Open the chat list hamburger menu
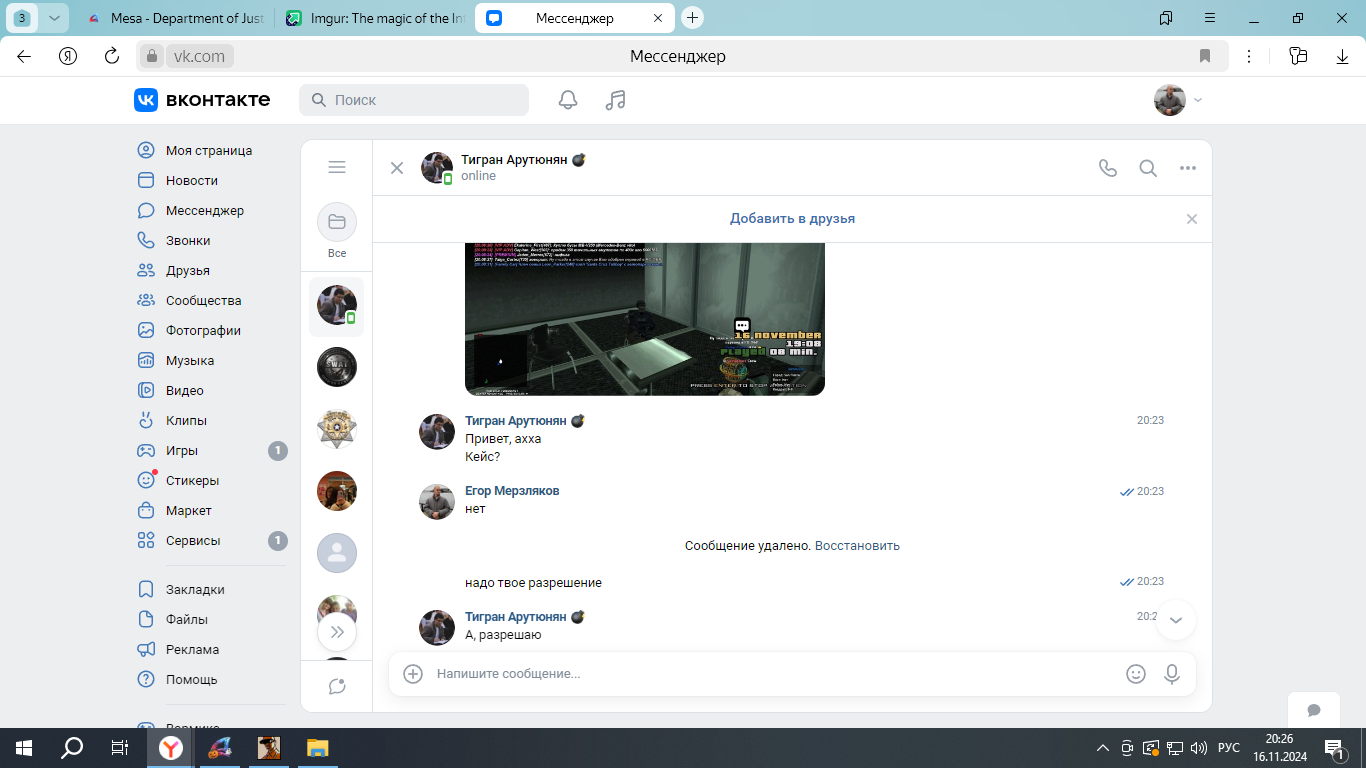 (337, 168)
